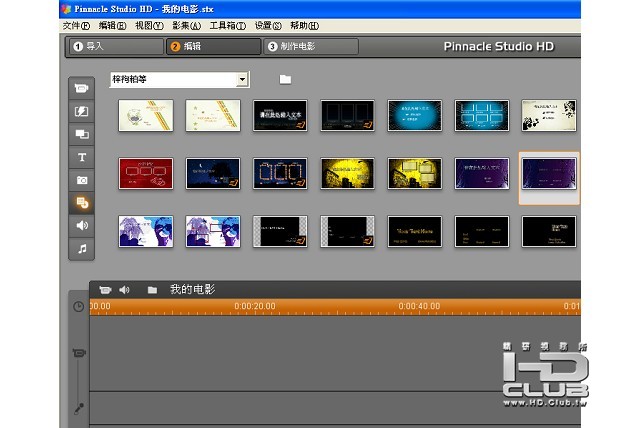Select the blue glowing oval text template
This screenshot has width=640, height=428.
point(415,115)
